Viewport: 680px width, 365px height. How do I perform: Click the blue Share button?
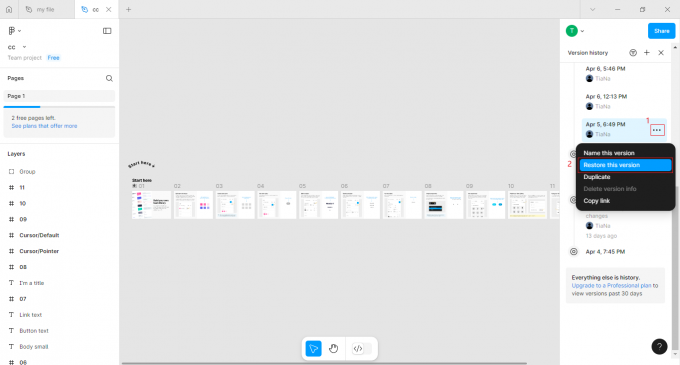point(661,31)
